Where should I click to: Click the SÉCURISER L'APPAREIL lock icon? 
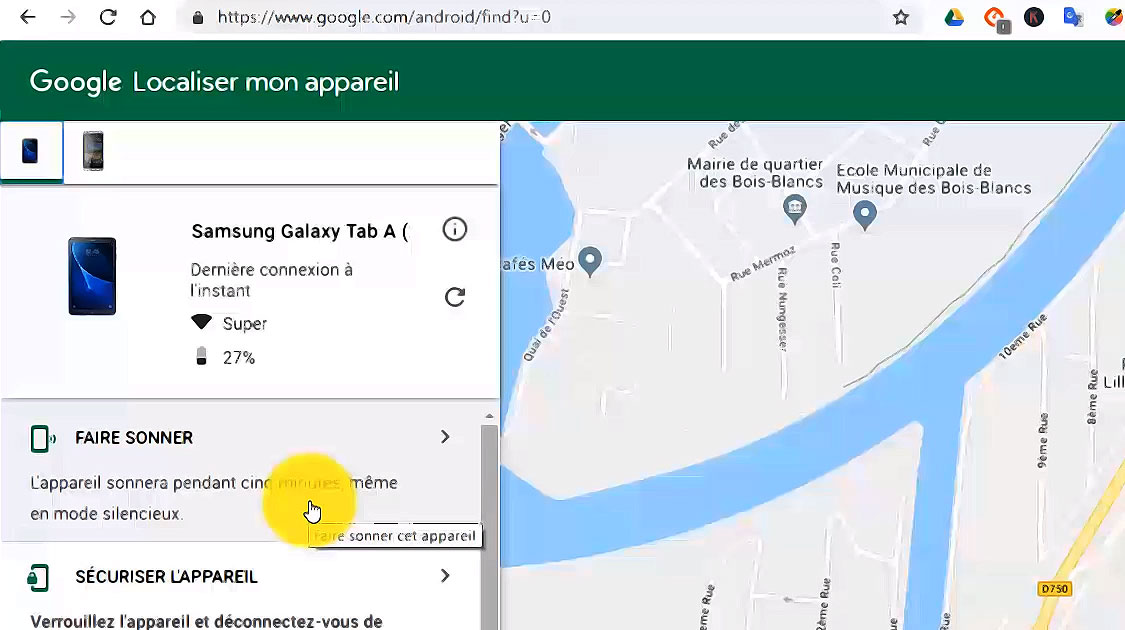[x=38, y=577]
